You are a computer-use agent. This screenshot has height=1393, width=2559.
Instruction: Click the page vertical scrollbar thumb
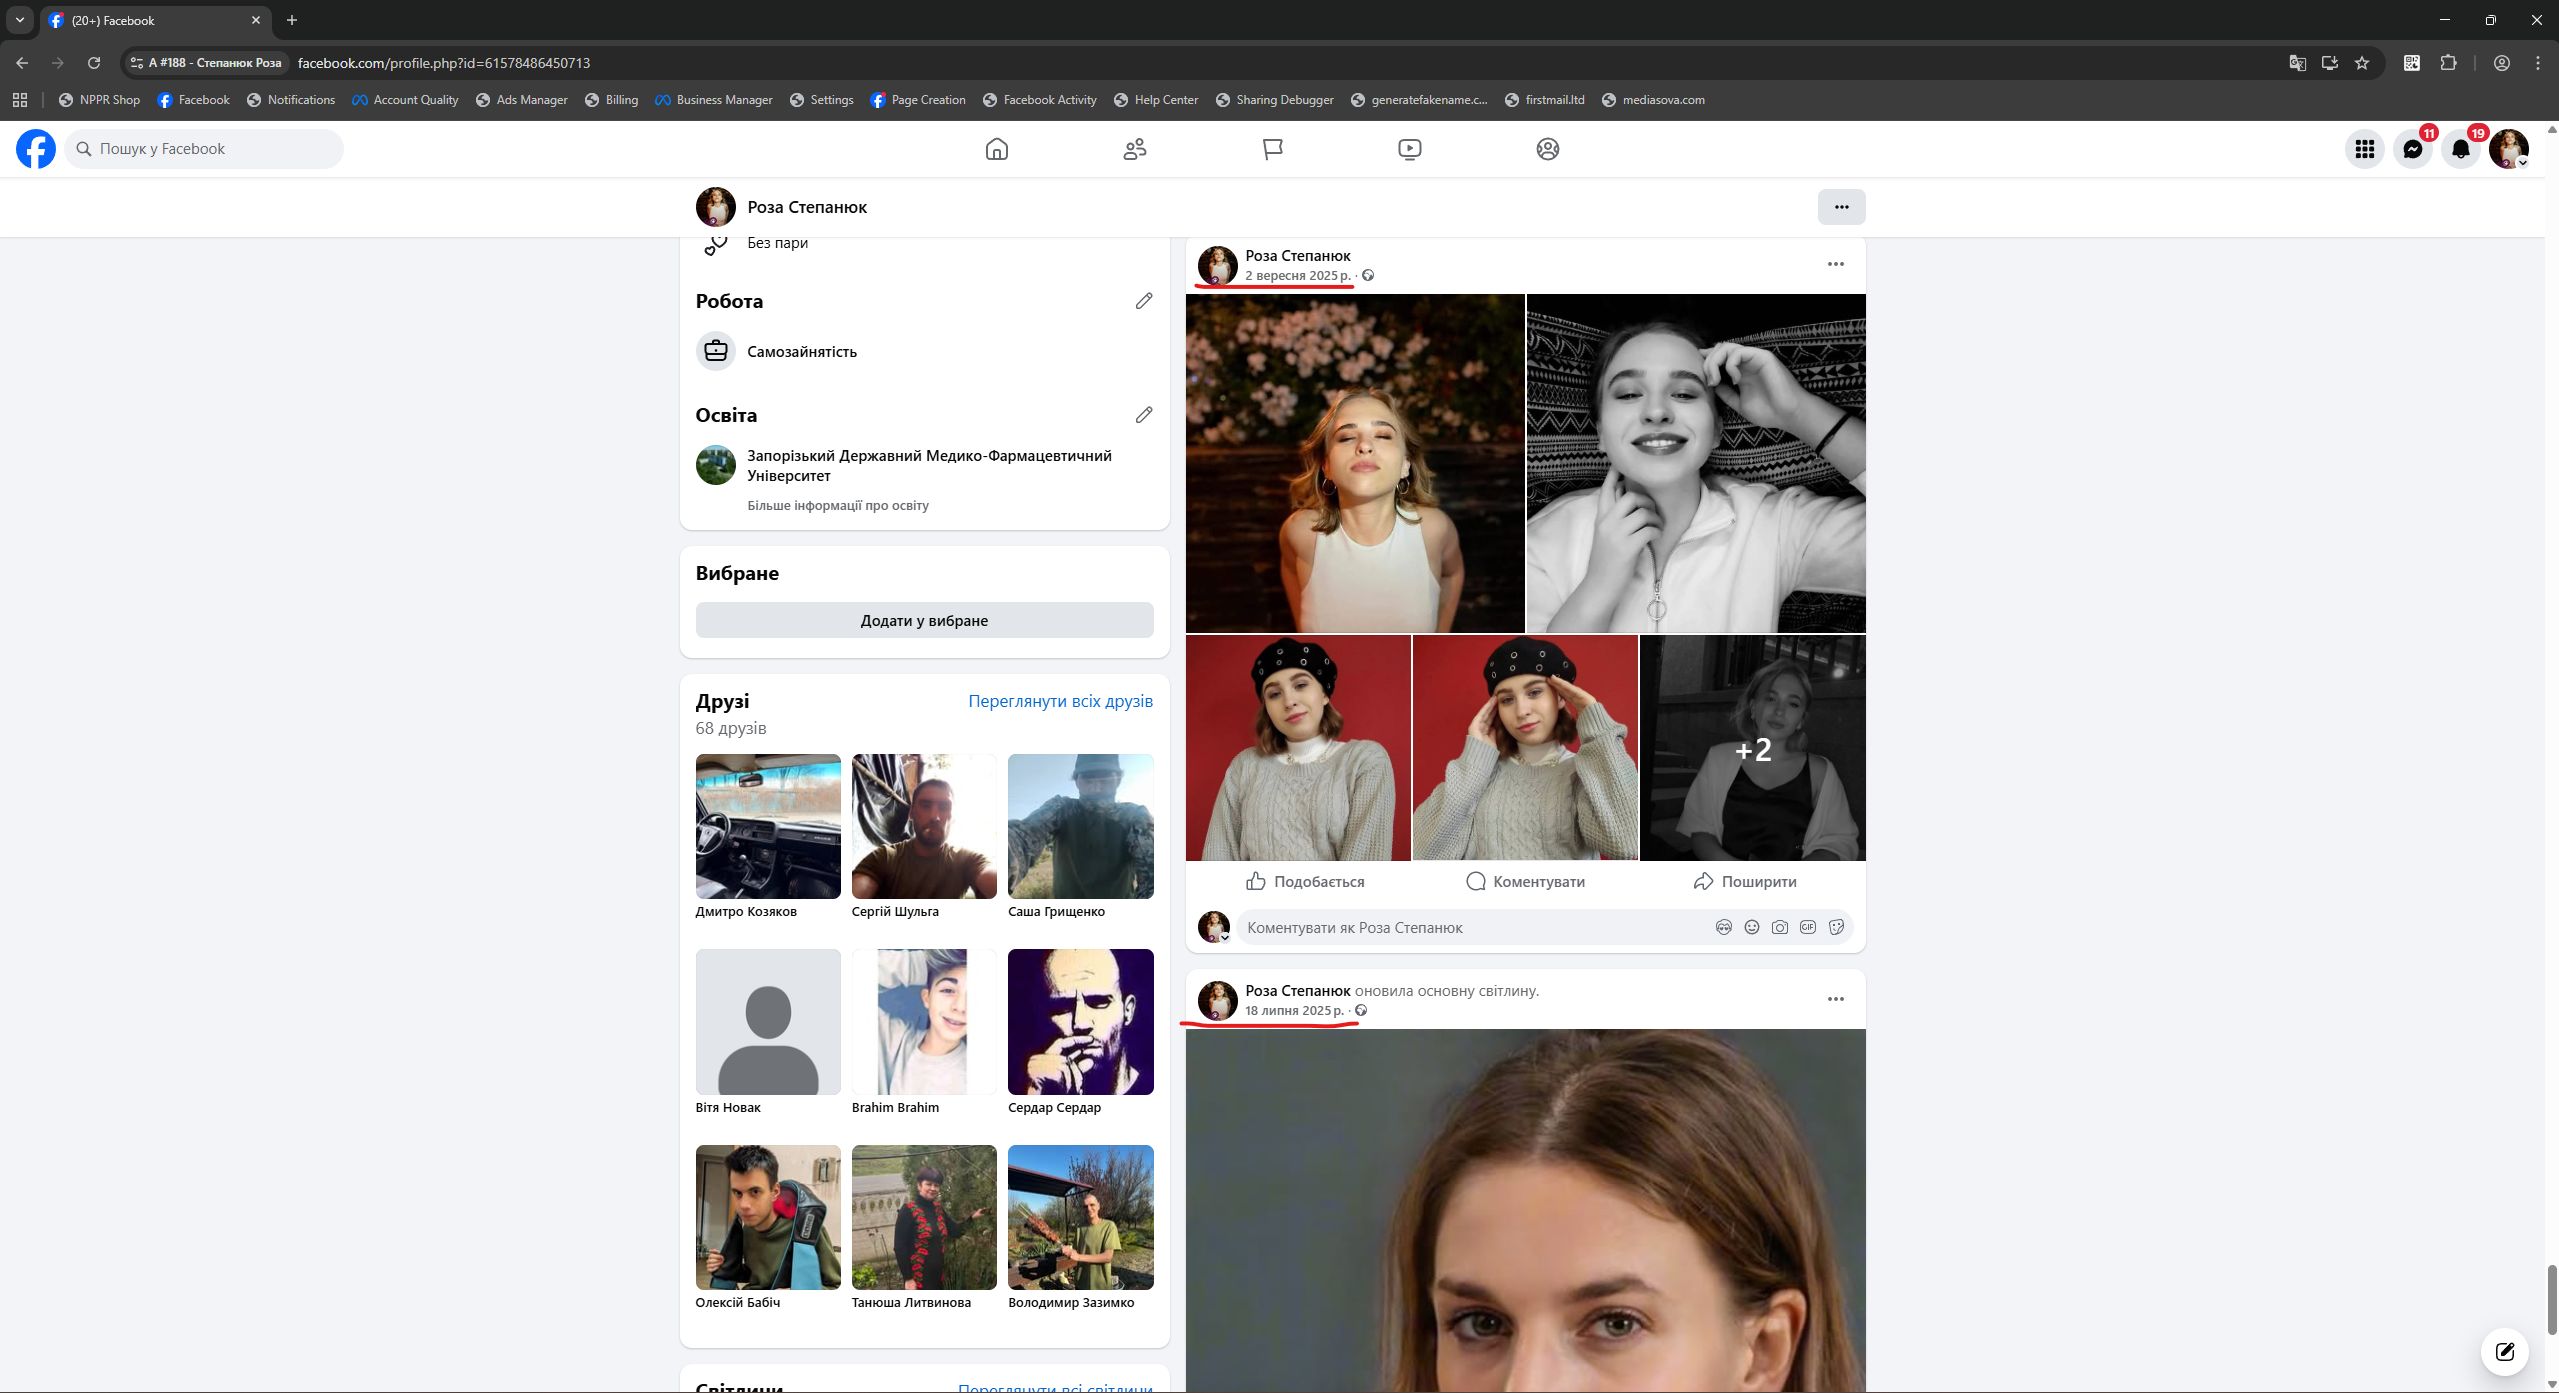coord(2551,1298)
